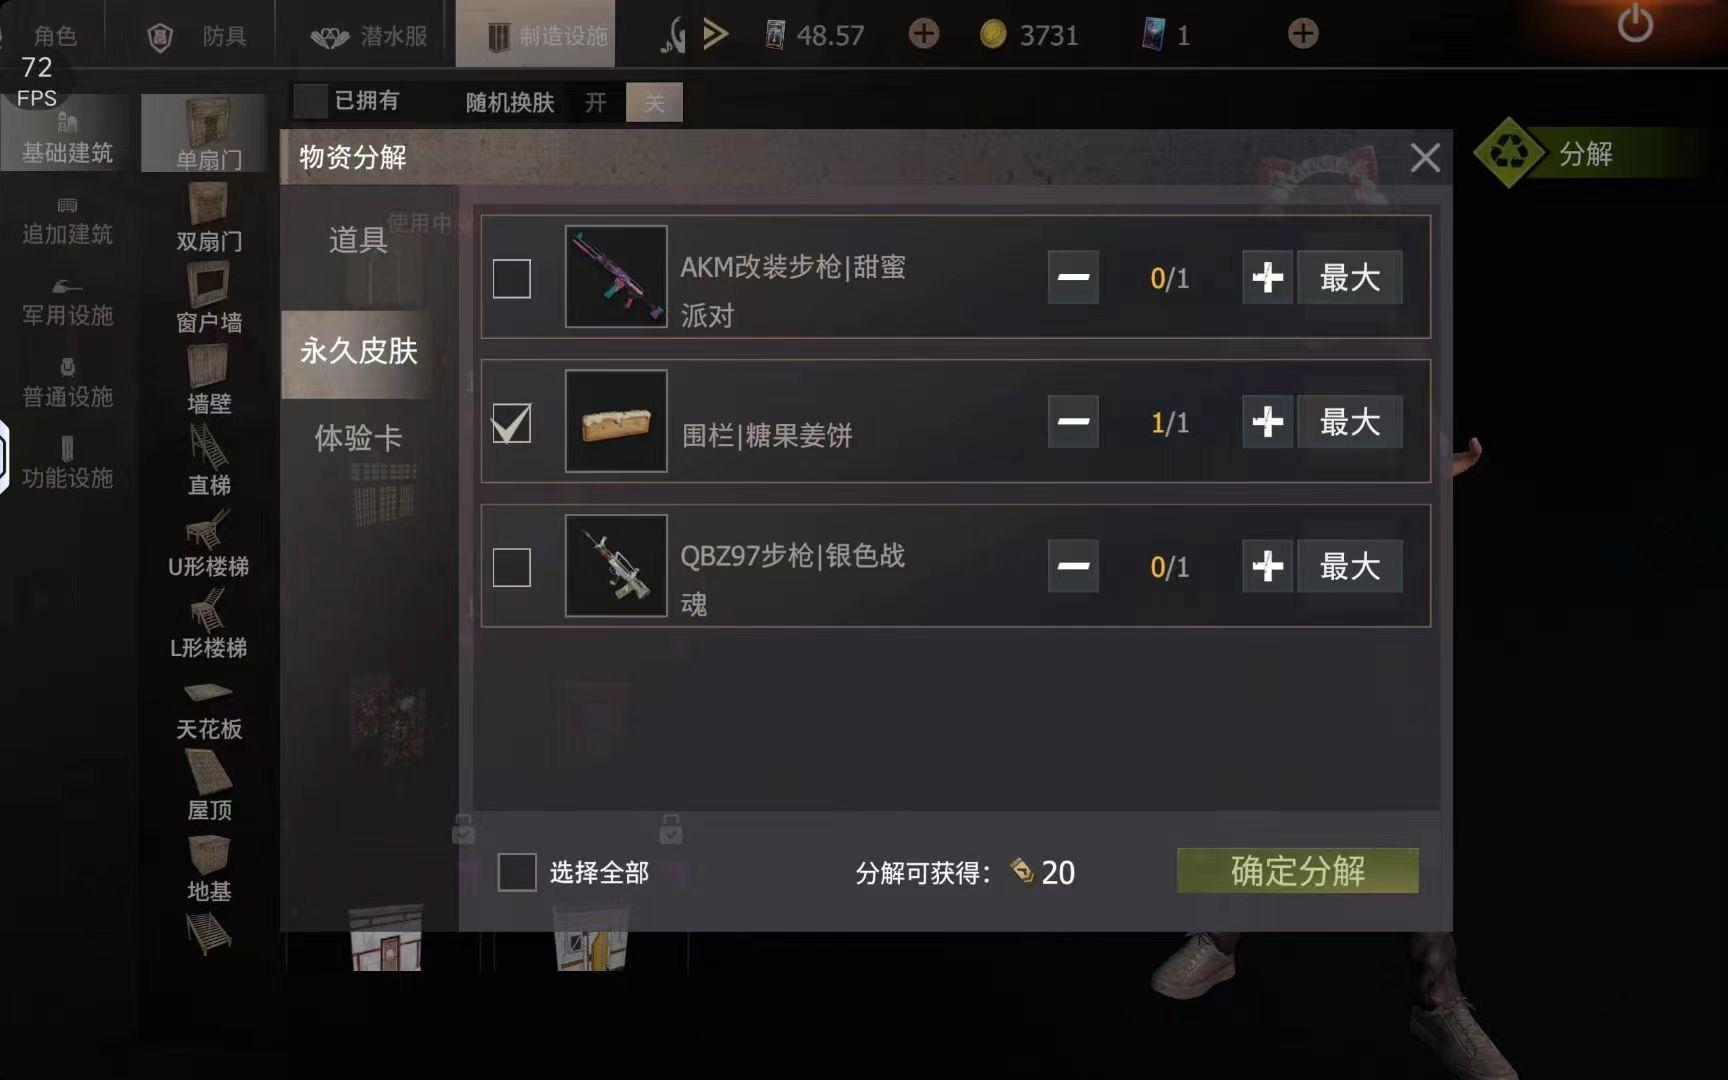
Task: Click the power icon at top right
Action: tap(1636, 24)
